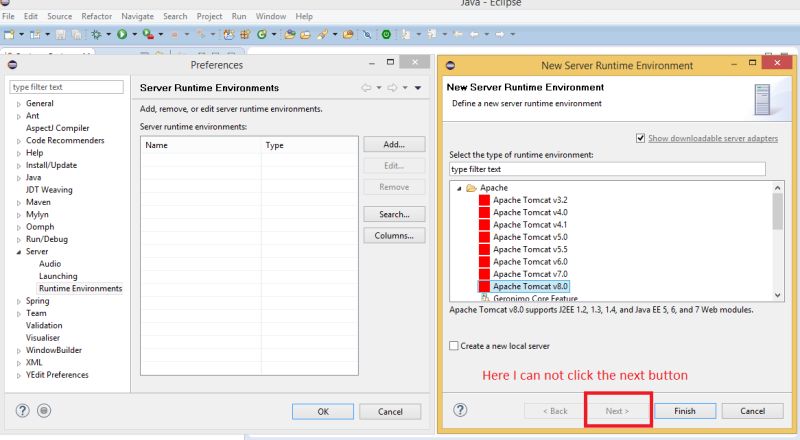The width and height of the screenshot is (800, 440).
Task: Click the link-style icon before green power icon
Action: click(x=367, y=34)
